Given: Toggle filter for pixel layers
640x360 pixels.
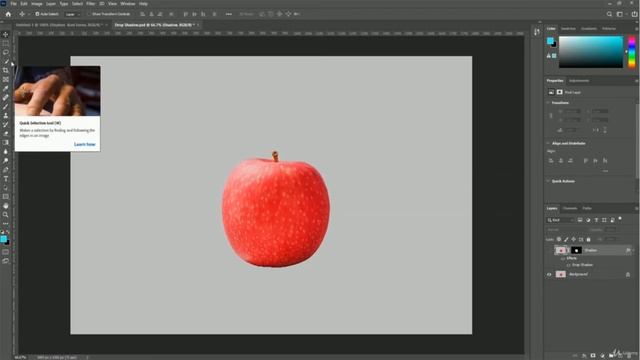Looking at the screenshot, I should tap(580, 220).
